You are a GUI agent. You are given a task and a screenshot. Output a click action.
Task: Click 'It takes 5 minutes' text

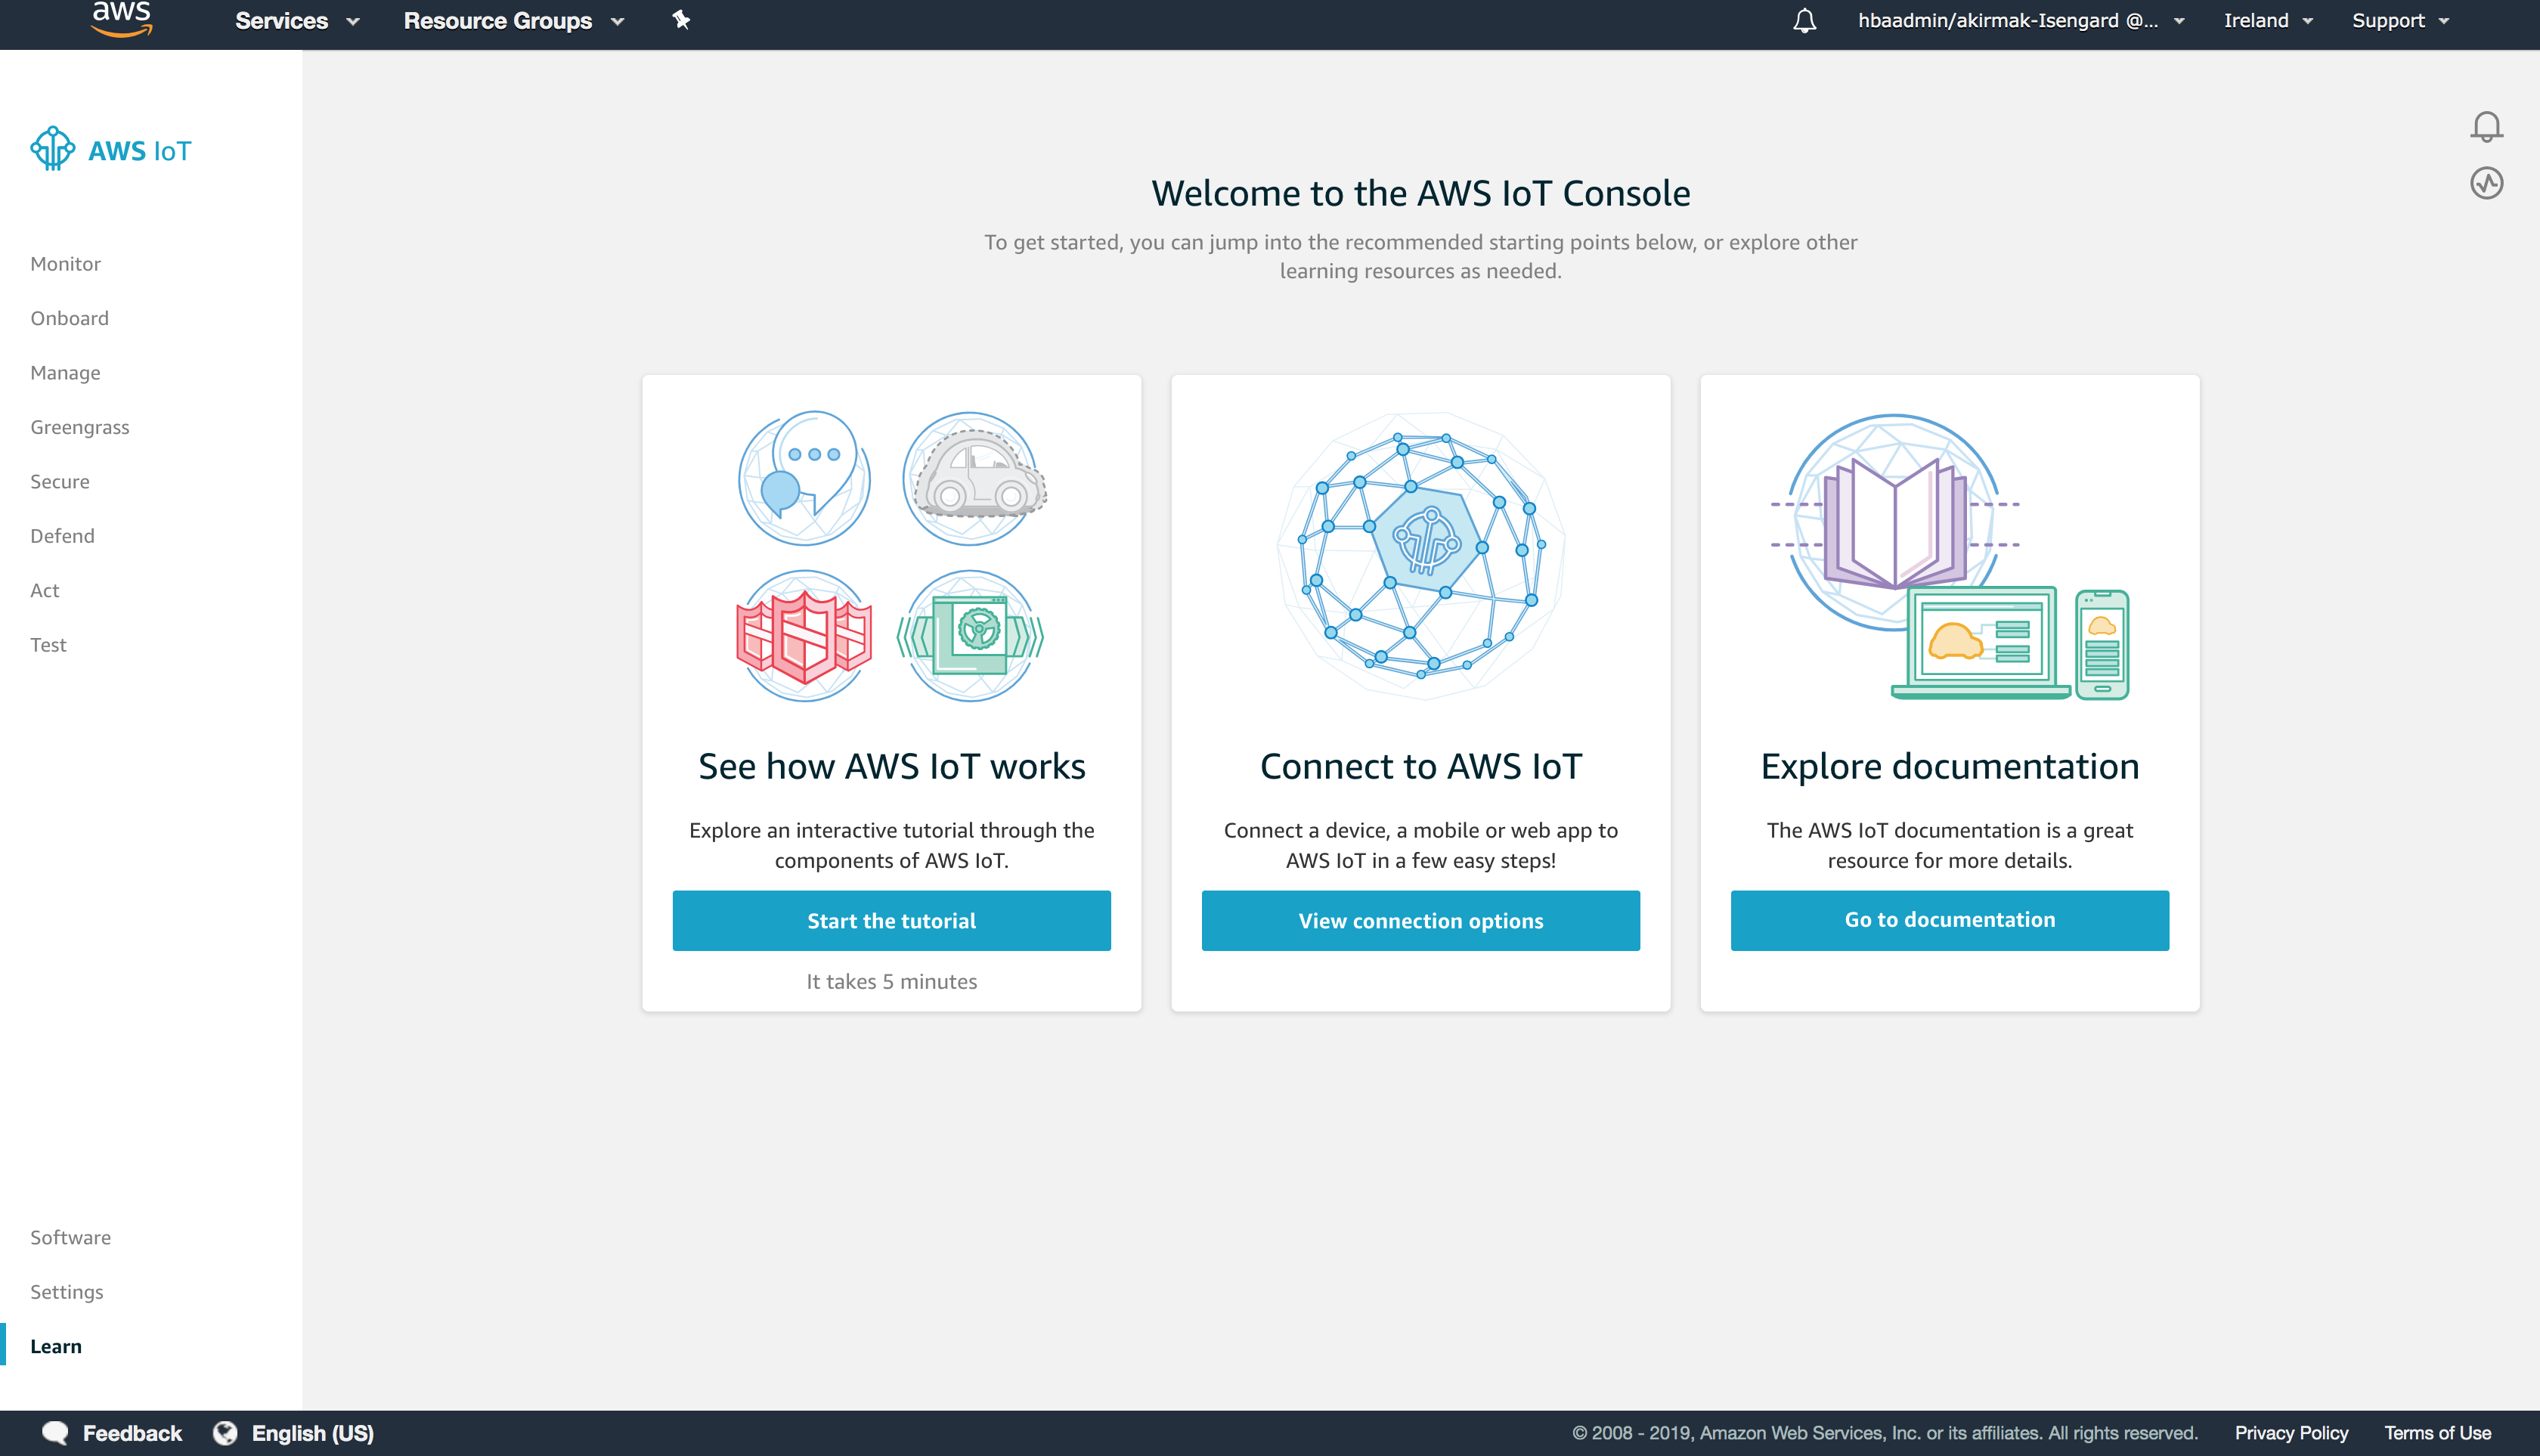pos(891,981)
